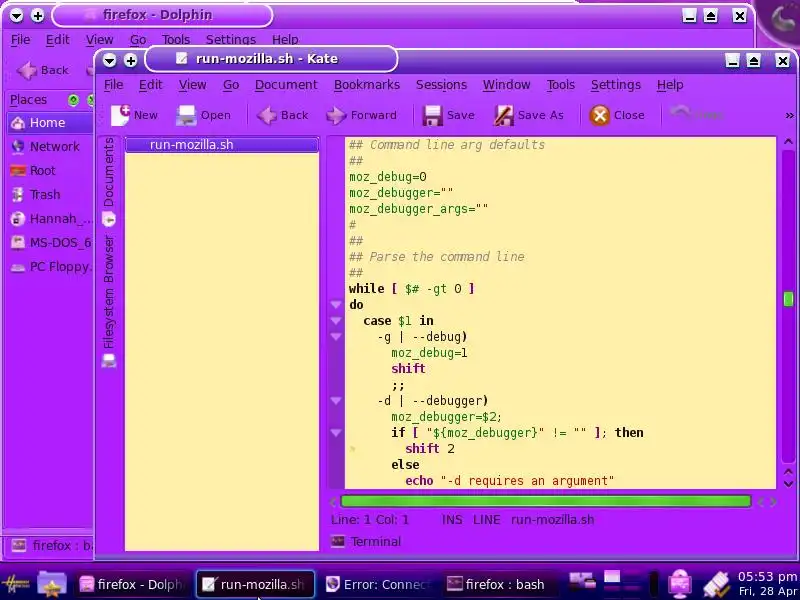Collapse the fold marker beside 'case $1 in'
This screenshot has height=600, width=800.
336,321
